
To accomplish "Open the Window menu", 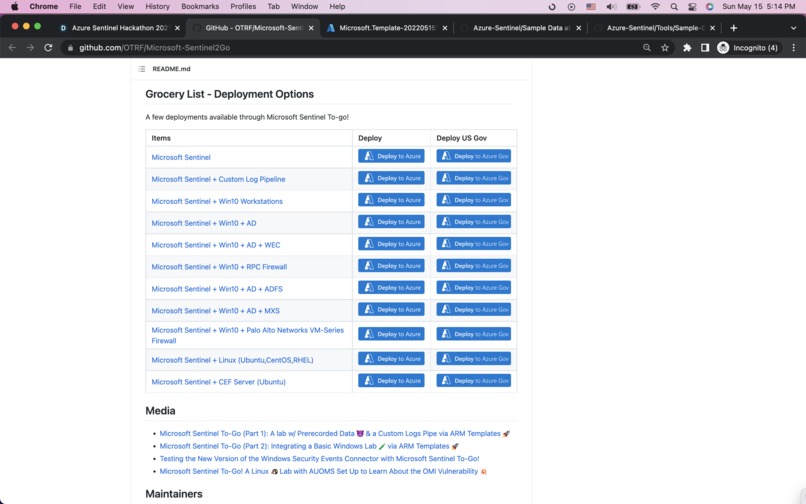I will [304, 7].
